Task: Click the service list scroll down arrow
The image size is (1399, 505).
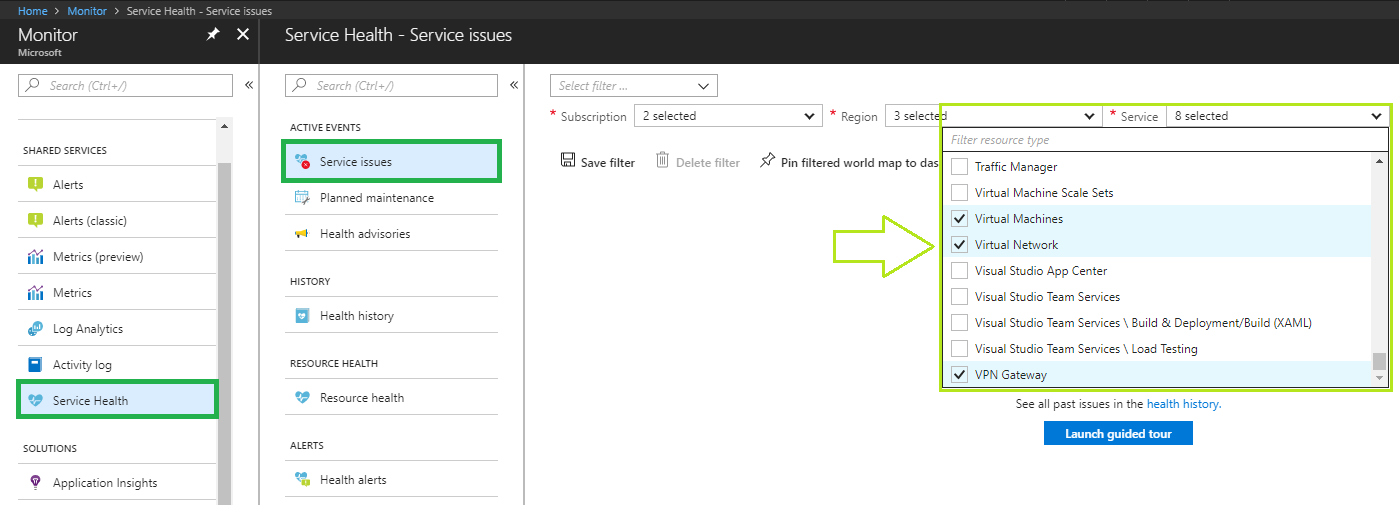Action: (x=1380, y=378)
